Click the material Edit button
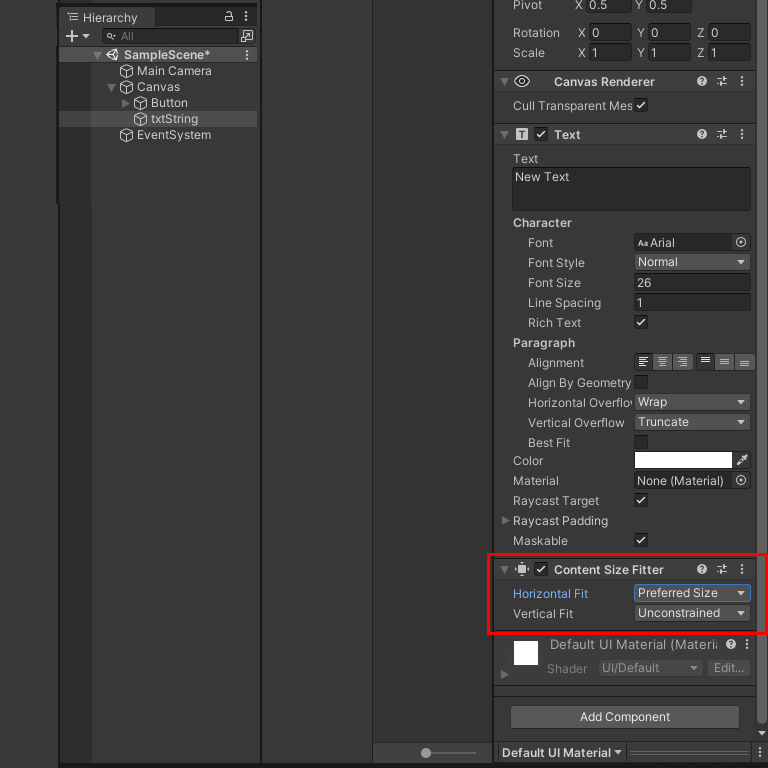The image size is (768, 768). click(x=728, y=668)
